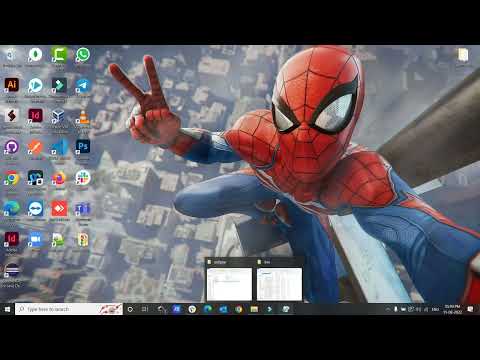
Task: Launch the VLC media player shortcut
Action: [x=83, y=117]
